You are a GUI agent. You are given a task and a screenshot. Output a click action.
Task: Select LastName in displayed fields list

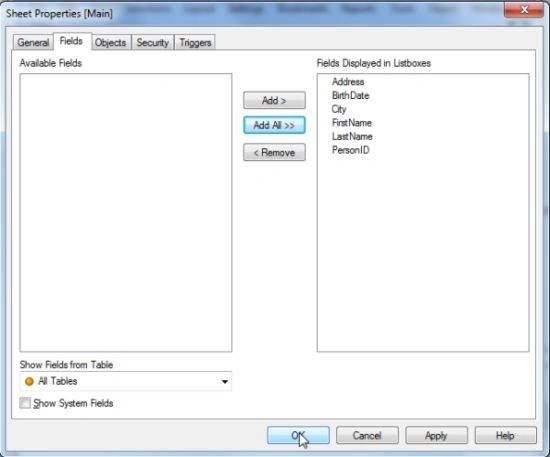click(x=352, y=136)
